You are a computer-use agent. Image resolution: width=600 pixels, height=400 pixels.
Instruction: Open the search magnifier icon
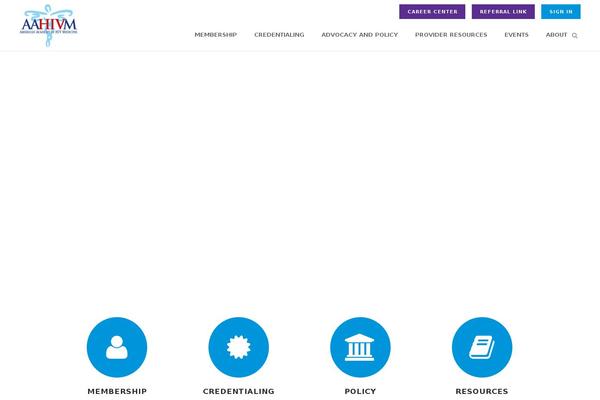point(574,36)
